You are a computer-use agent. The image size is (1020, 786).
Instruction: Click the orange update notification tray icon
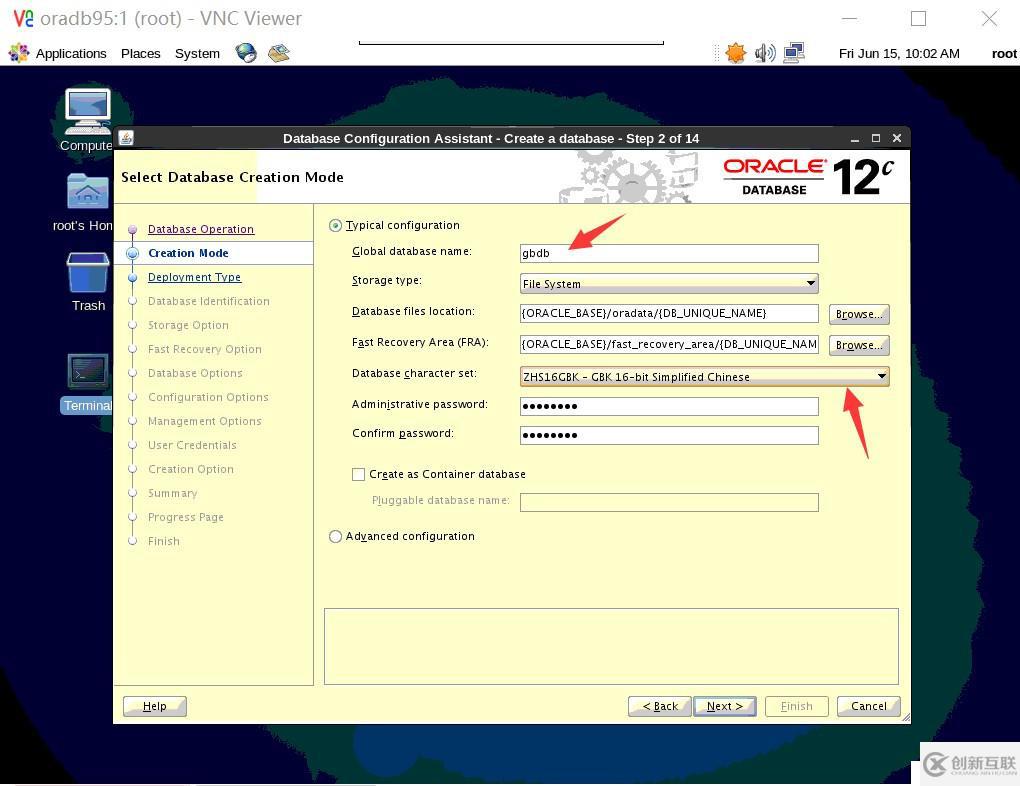coord(735,53)
